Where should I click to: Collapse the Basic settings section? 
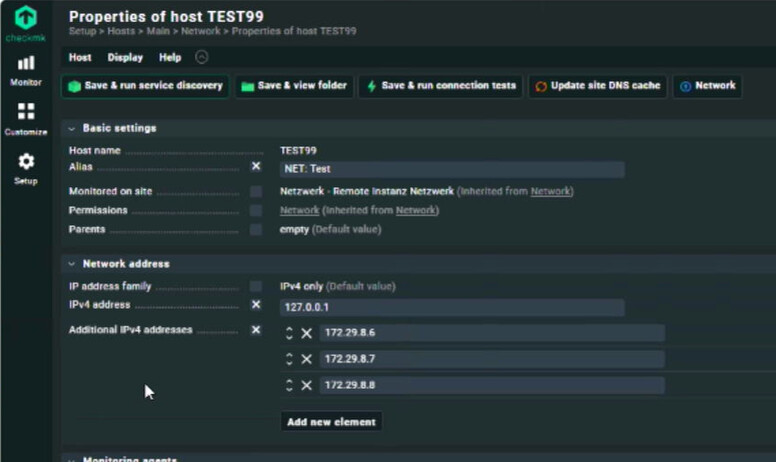click(72, 129)
